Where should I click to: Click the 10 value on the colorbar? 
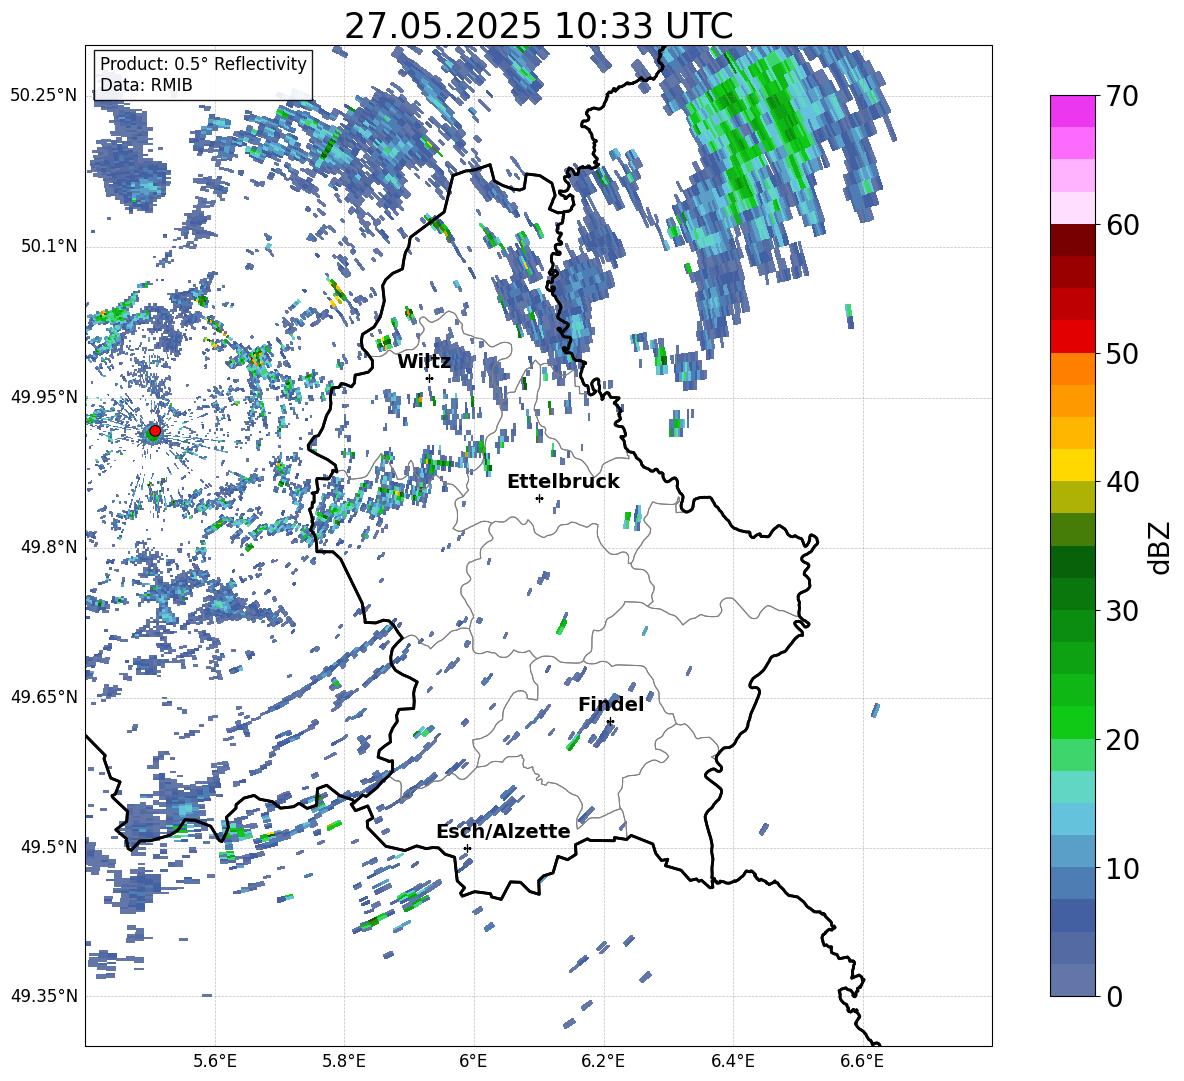pyautogui.click(x=1122, y=868)
